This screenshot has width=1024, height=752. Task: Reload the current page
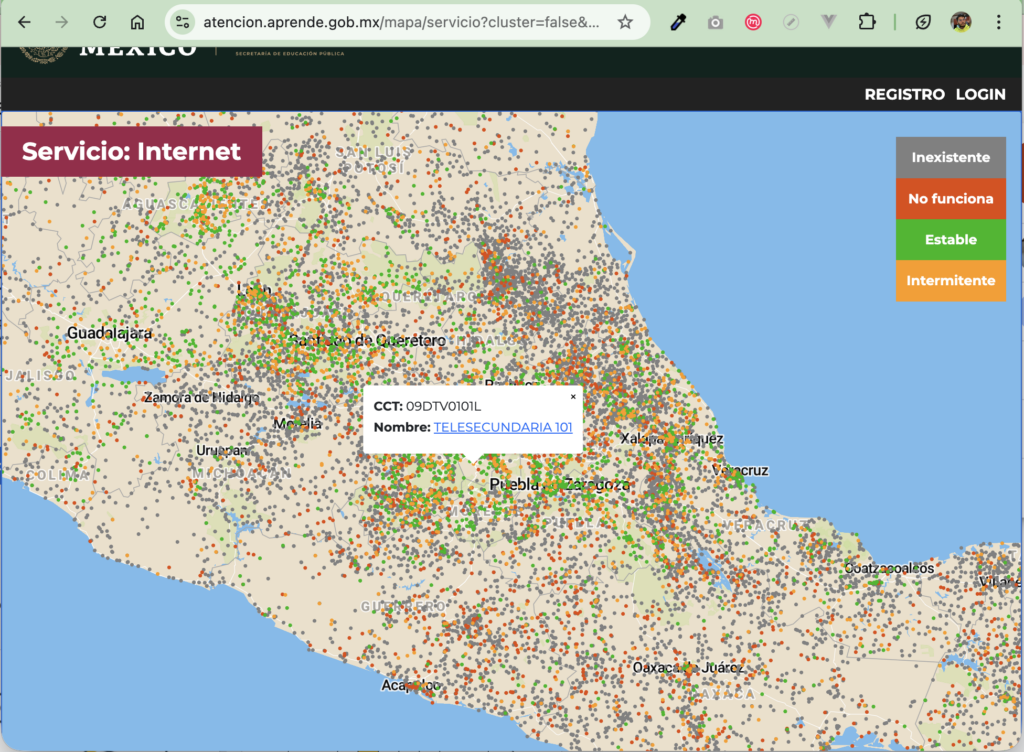(99, 22)
